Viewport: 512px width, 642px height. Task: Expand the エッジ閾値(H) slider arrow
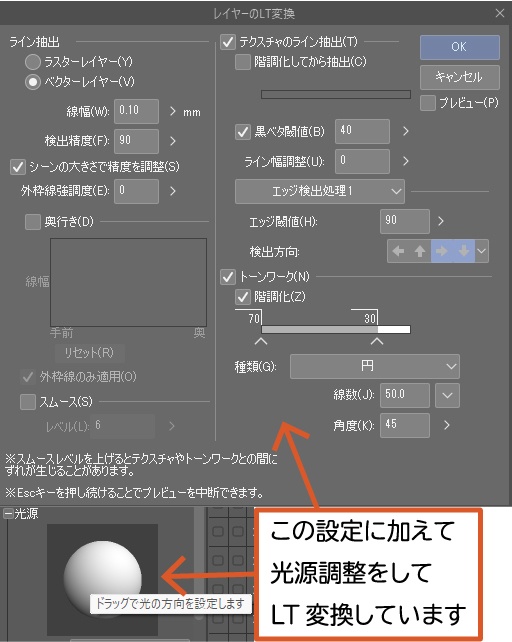(x=441, y=221)
